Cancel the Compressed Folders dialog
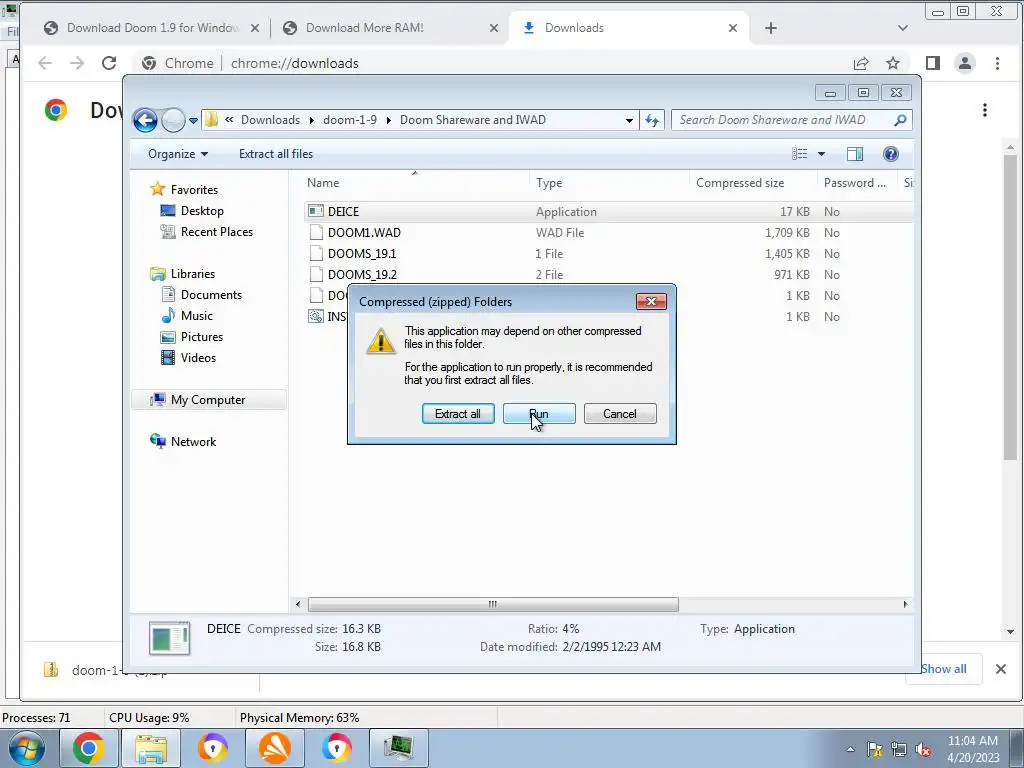The image size is (1024, 768). pyautogui.click(x=620, y=413)
